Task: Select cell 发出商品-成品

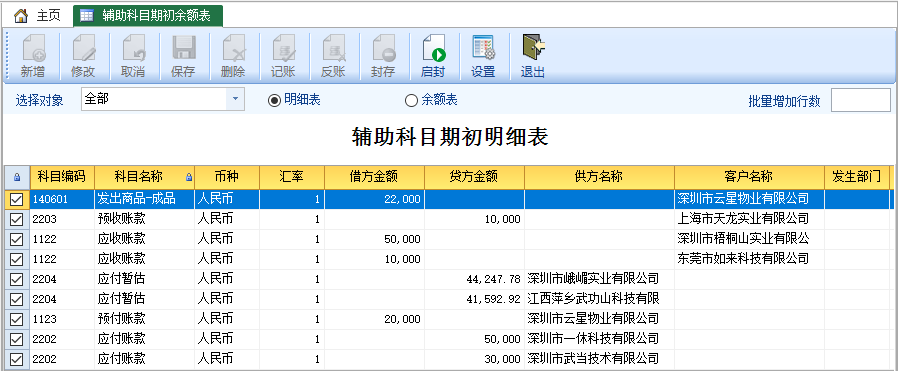Action: click(144, 199)
